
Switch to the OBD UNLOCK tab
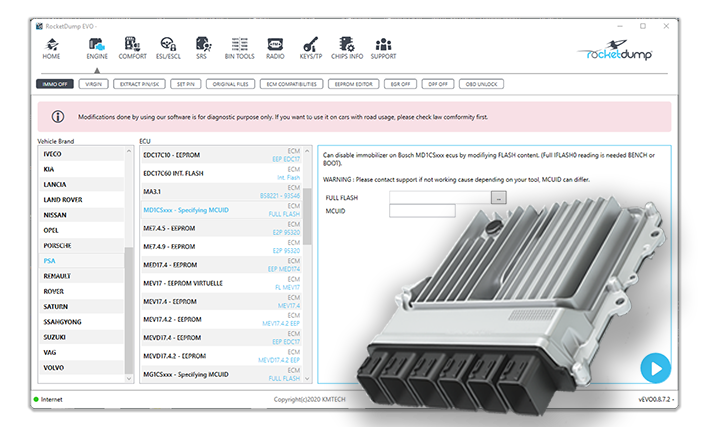coord(481,84)
